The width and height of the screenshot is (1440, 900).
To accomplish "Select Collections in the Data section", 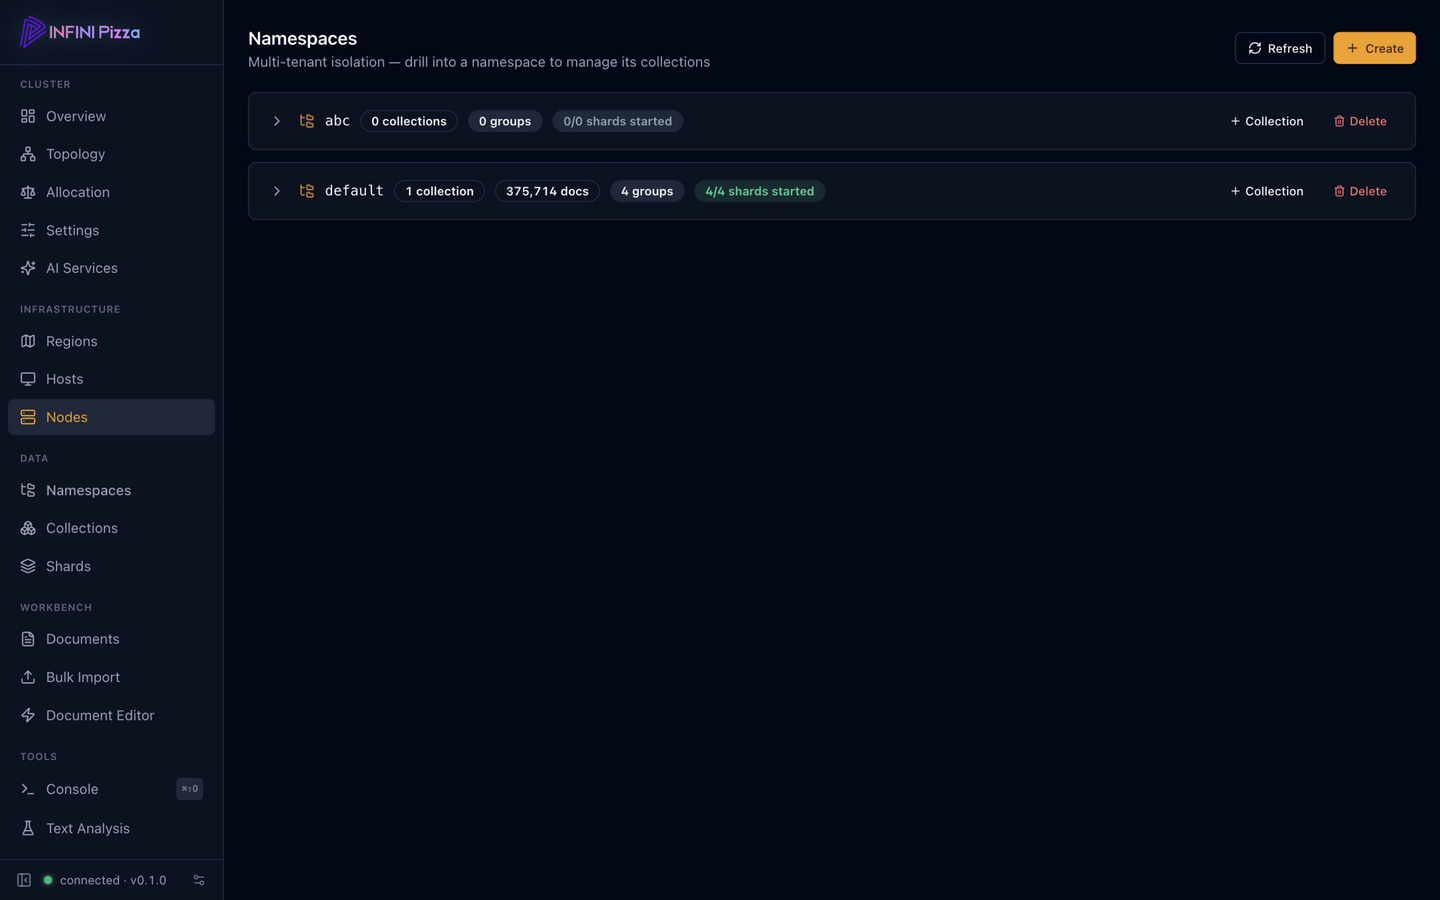I will pyautogui.click(x=111, y=528).
